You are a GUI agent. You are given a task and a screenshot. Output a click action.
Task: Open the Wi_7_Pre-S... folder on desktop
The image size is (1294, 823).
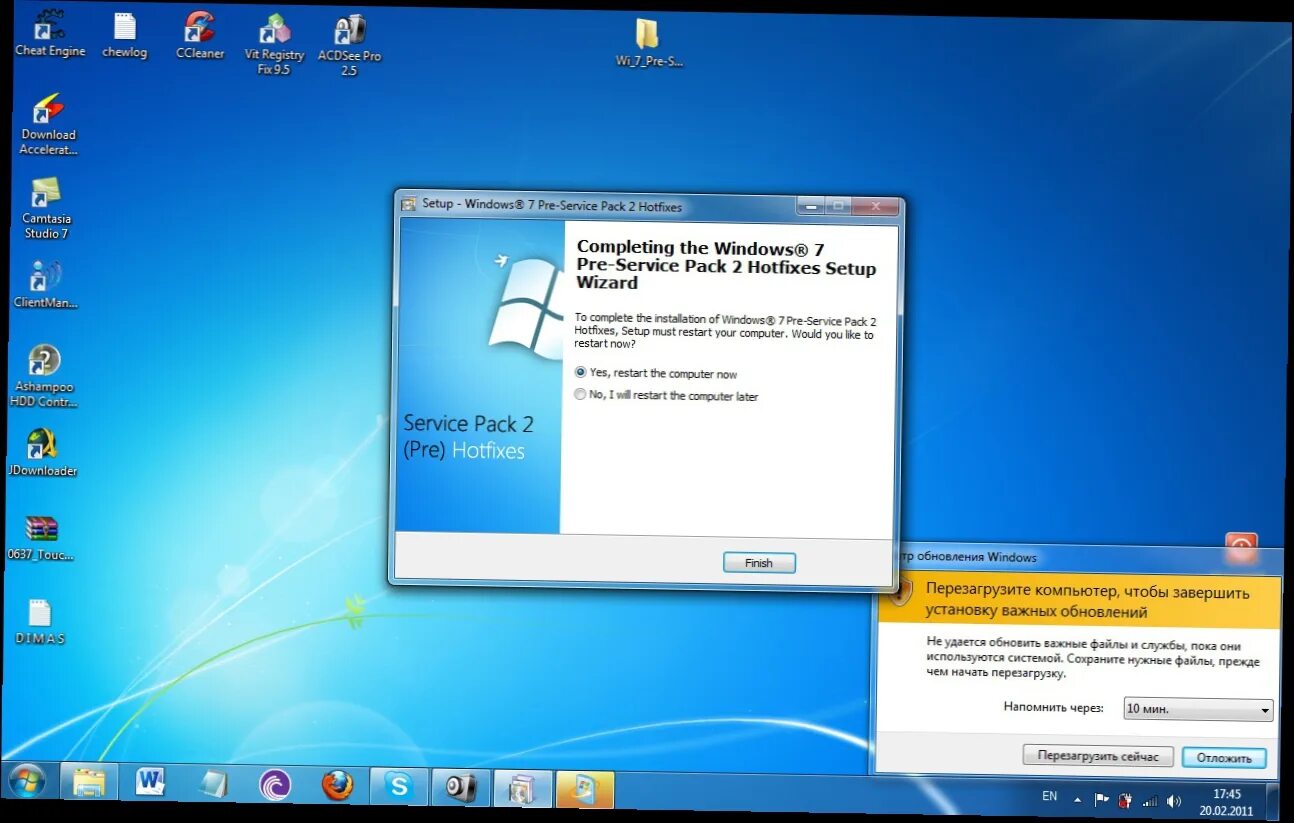click(648, 43)
